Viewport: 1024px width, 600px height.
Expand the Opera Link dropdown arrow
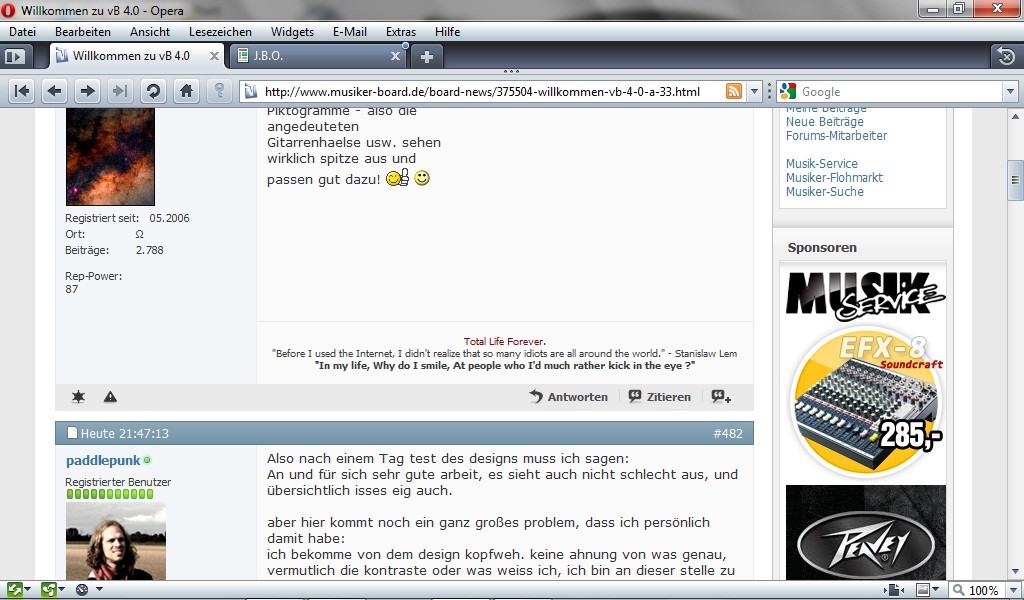[28, 590]
